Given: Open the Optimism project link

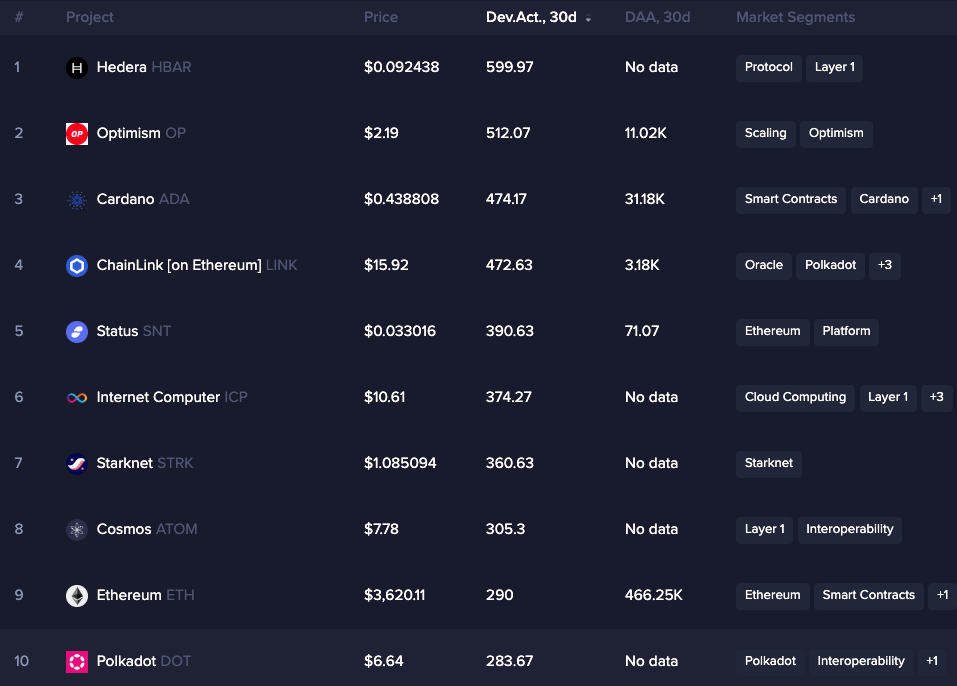Looking at the screenshot, I should (129, 133).
